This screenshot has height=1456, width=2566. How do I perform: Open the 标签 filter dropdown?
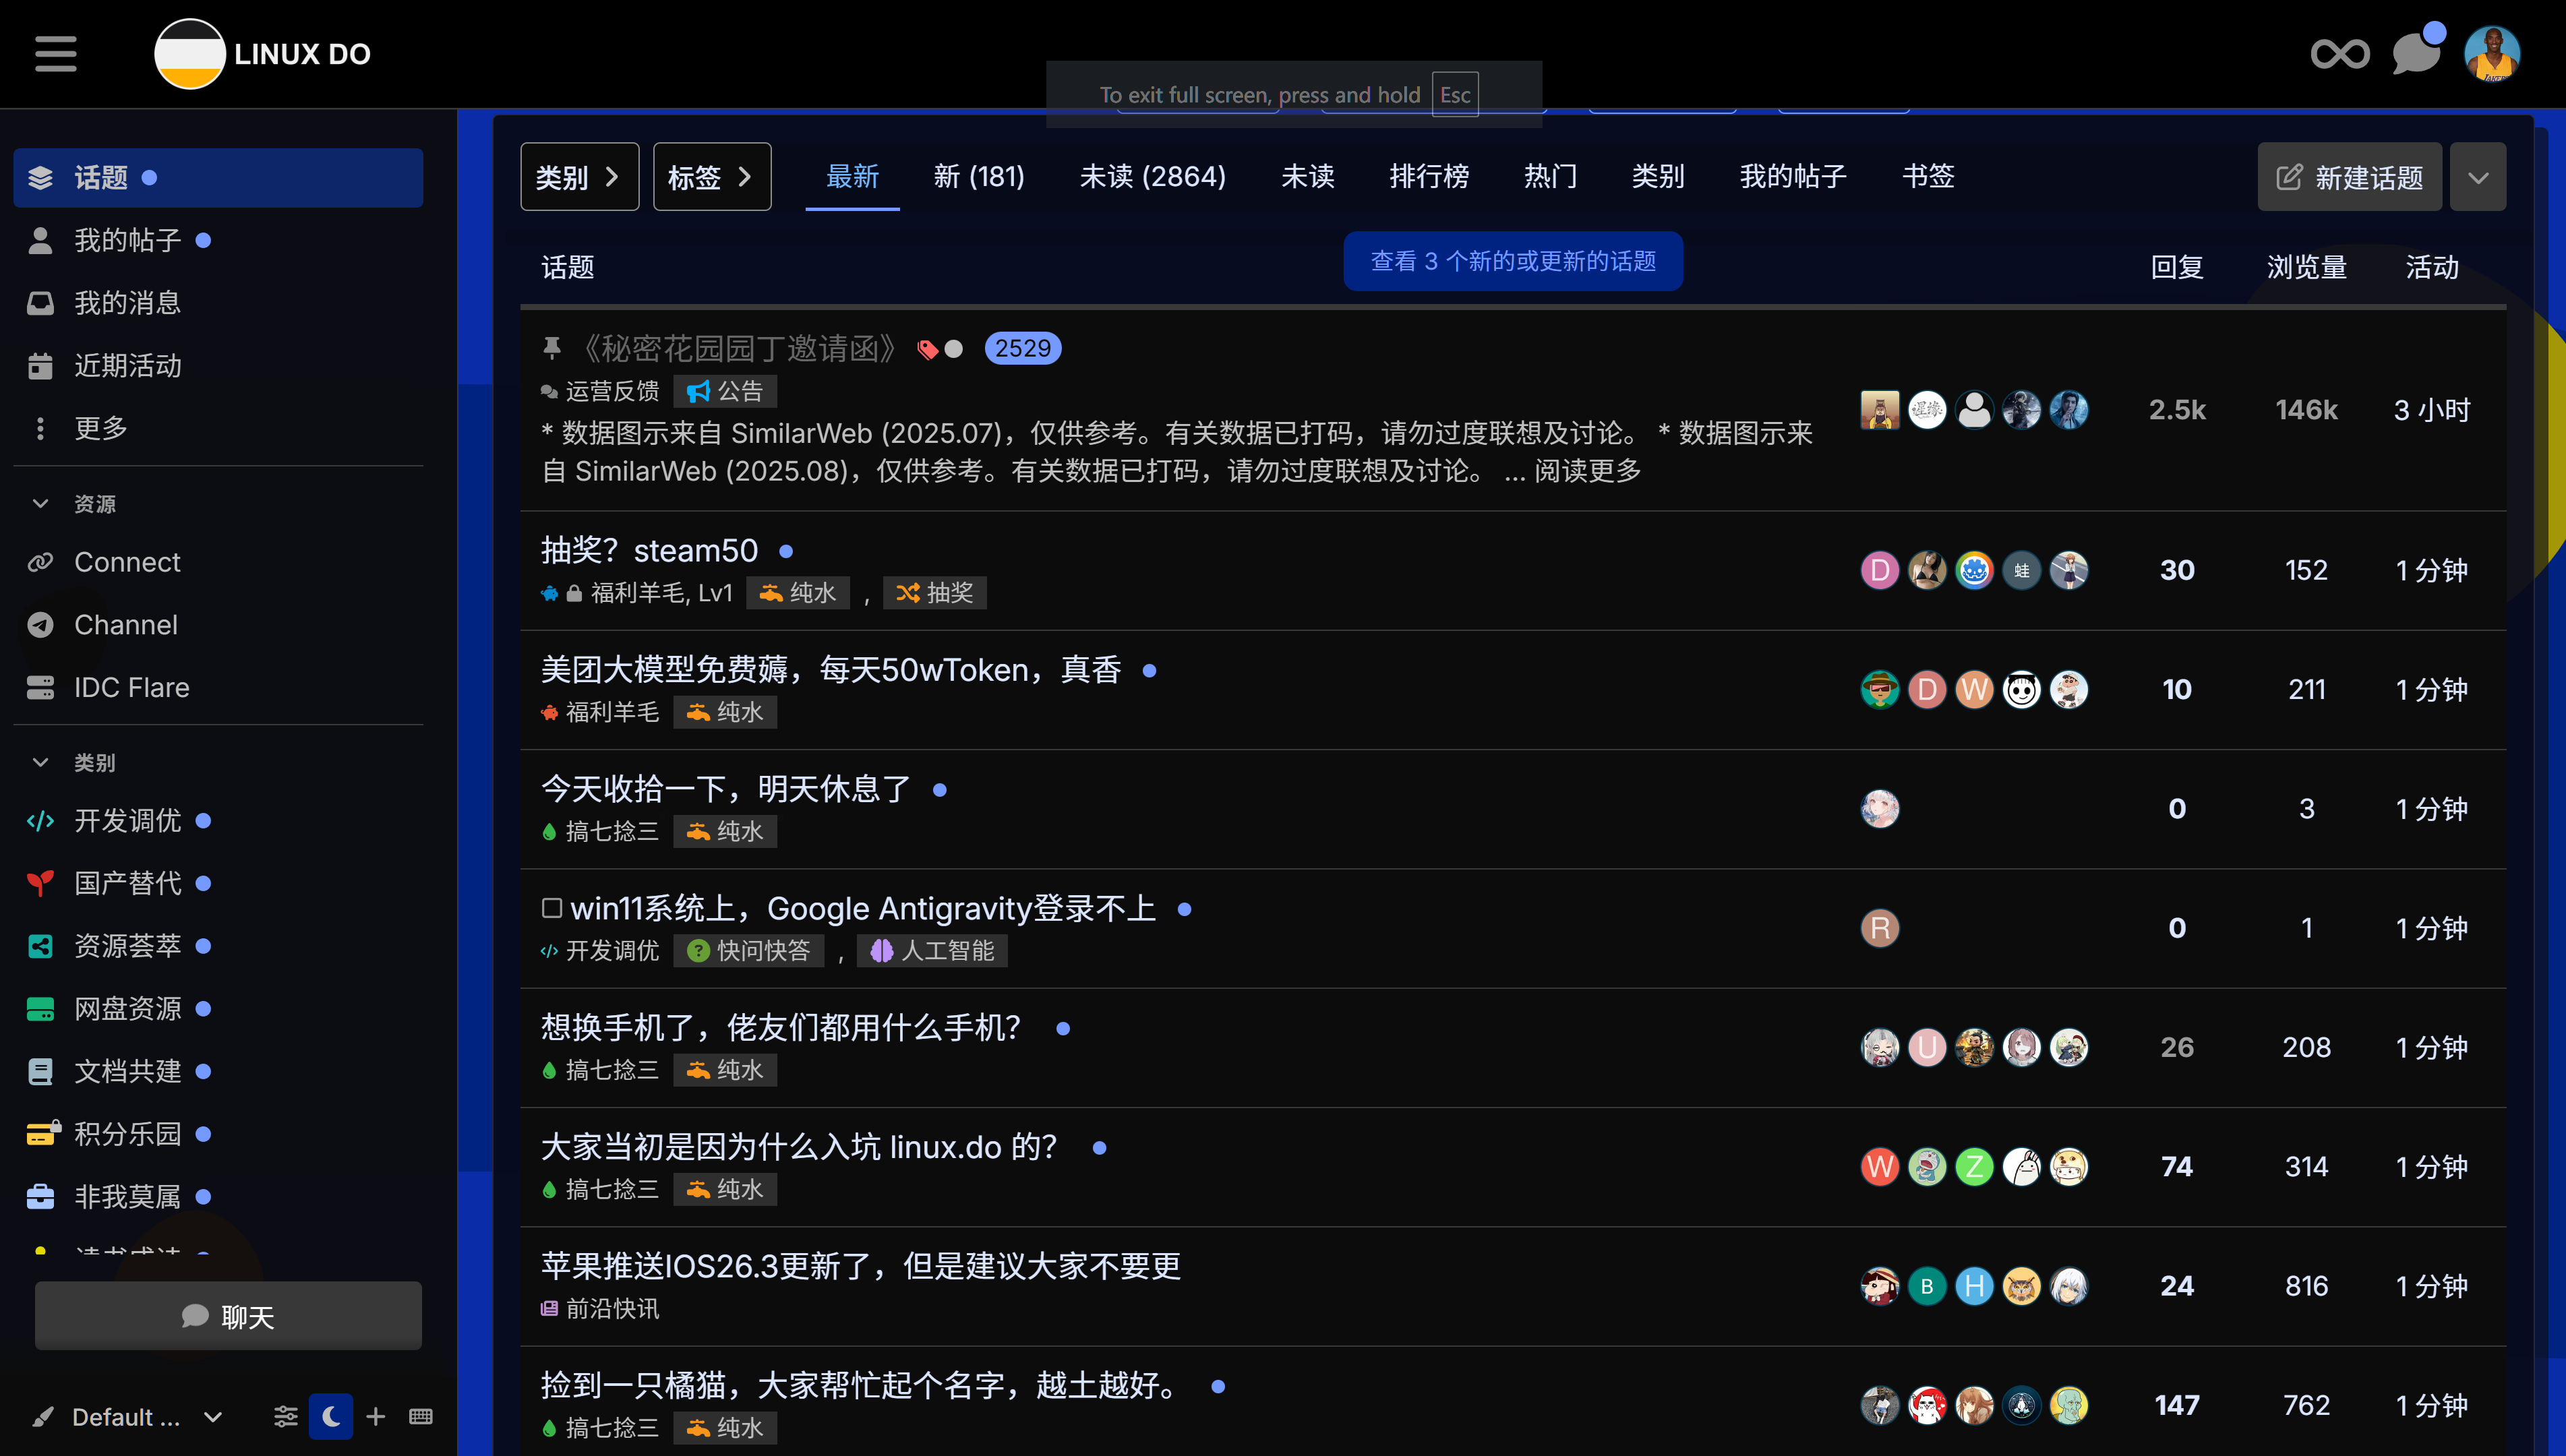point(711,177)
